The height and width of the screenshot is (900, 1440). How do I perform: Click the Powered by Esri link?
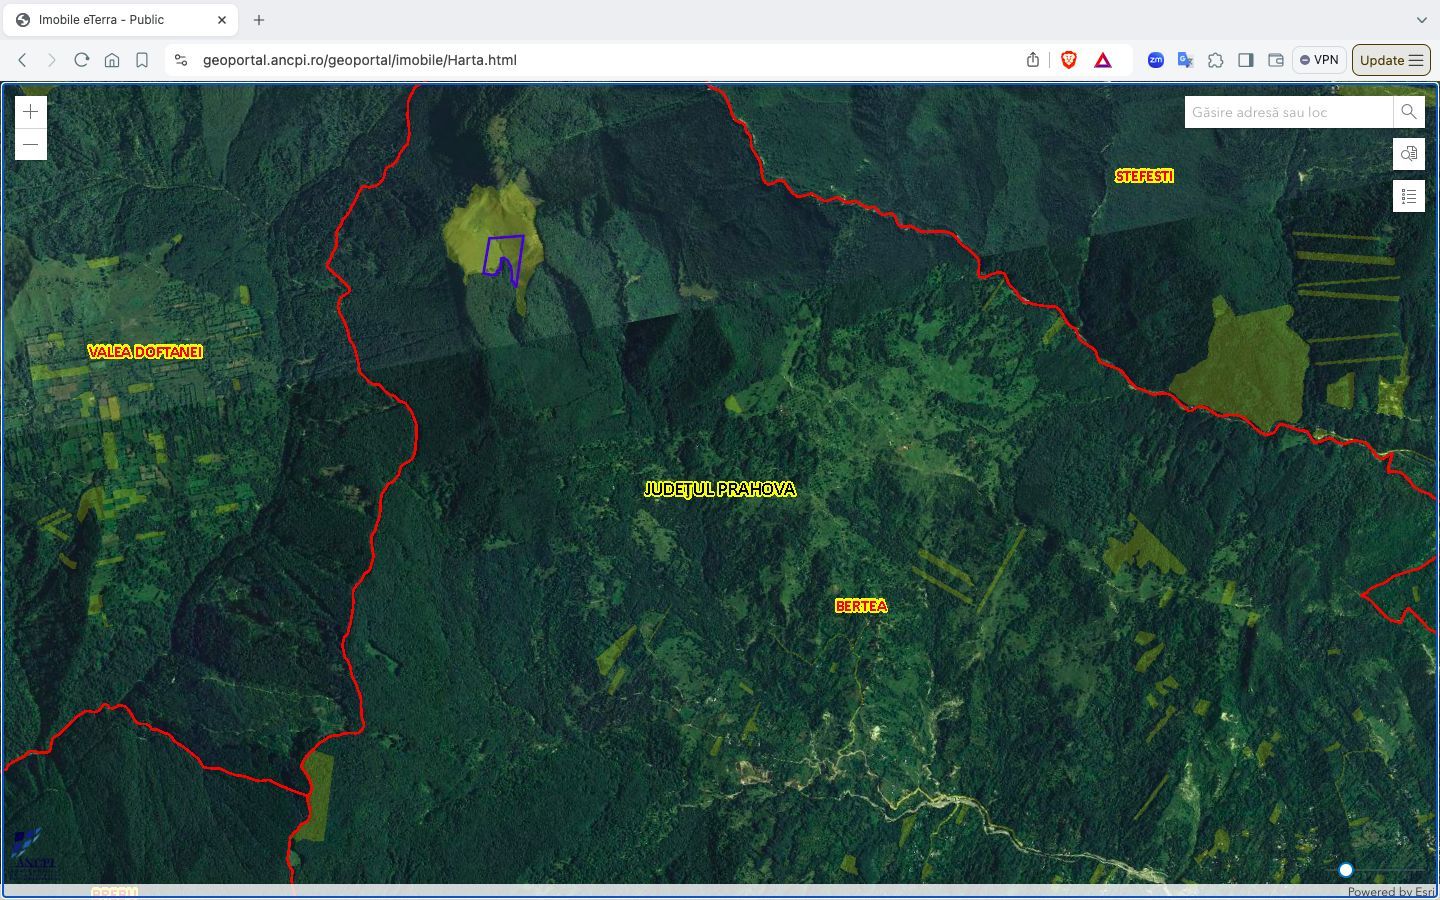click(x=1391, y=892)
